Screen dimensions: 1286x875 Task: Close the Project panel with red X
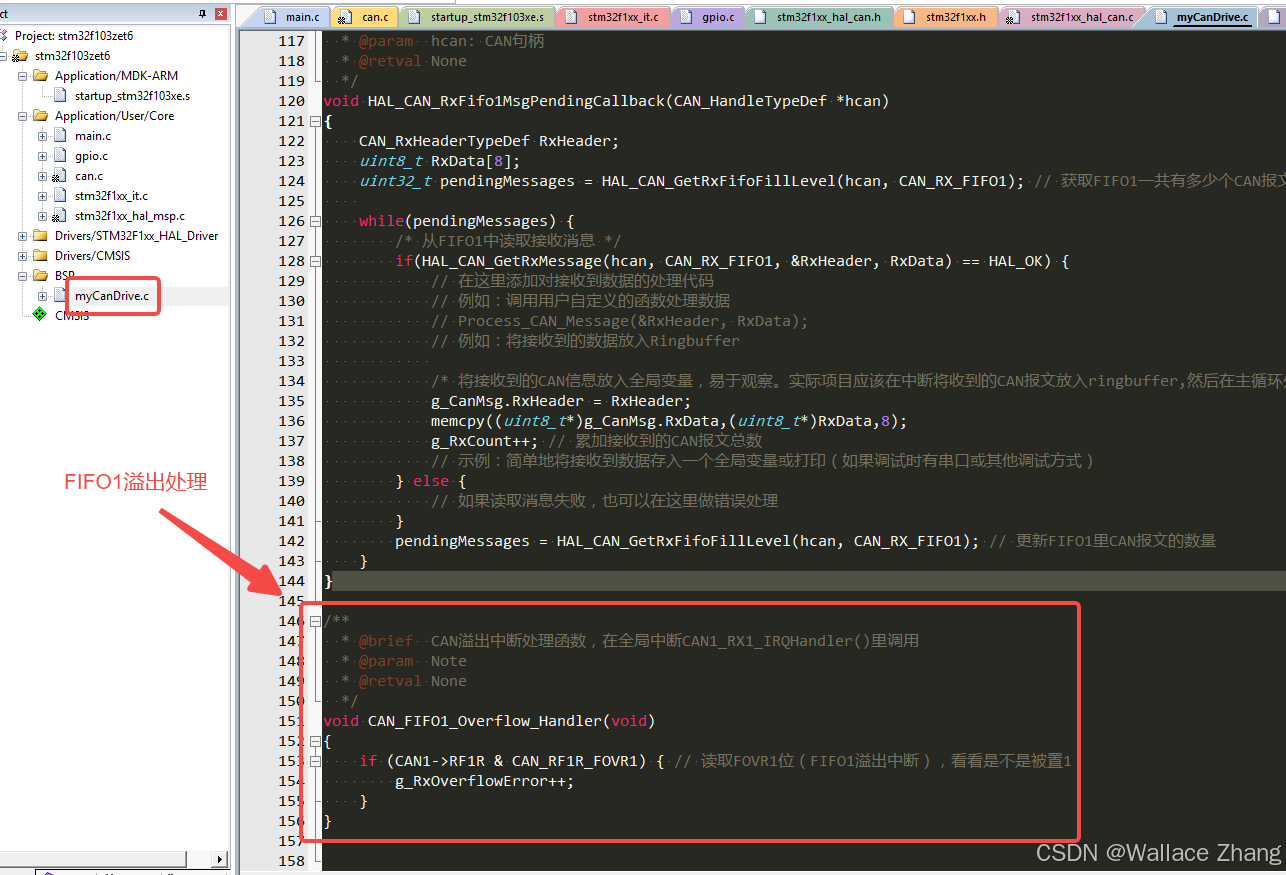tap(221, 14)
